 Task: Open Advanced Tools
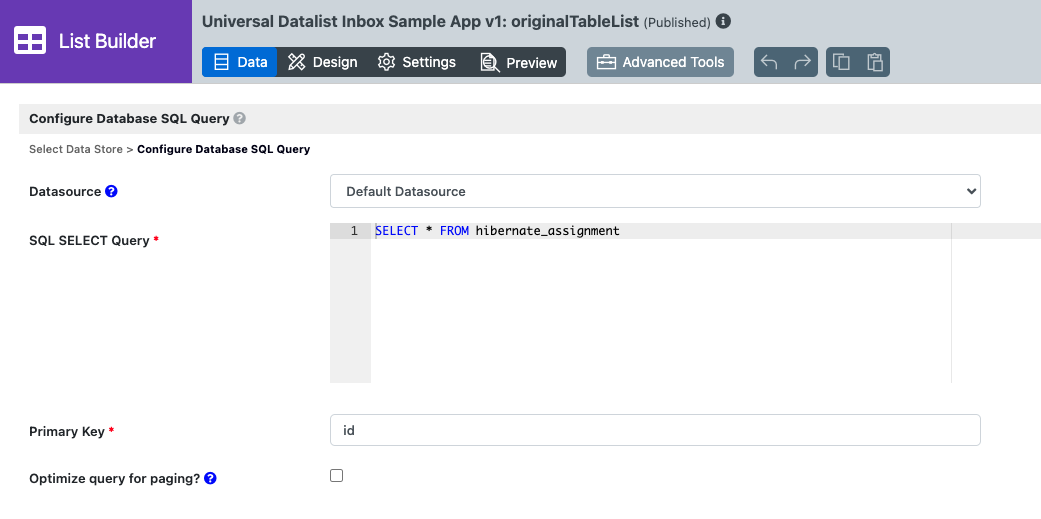click(x=660, y=62)
